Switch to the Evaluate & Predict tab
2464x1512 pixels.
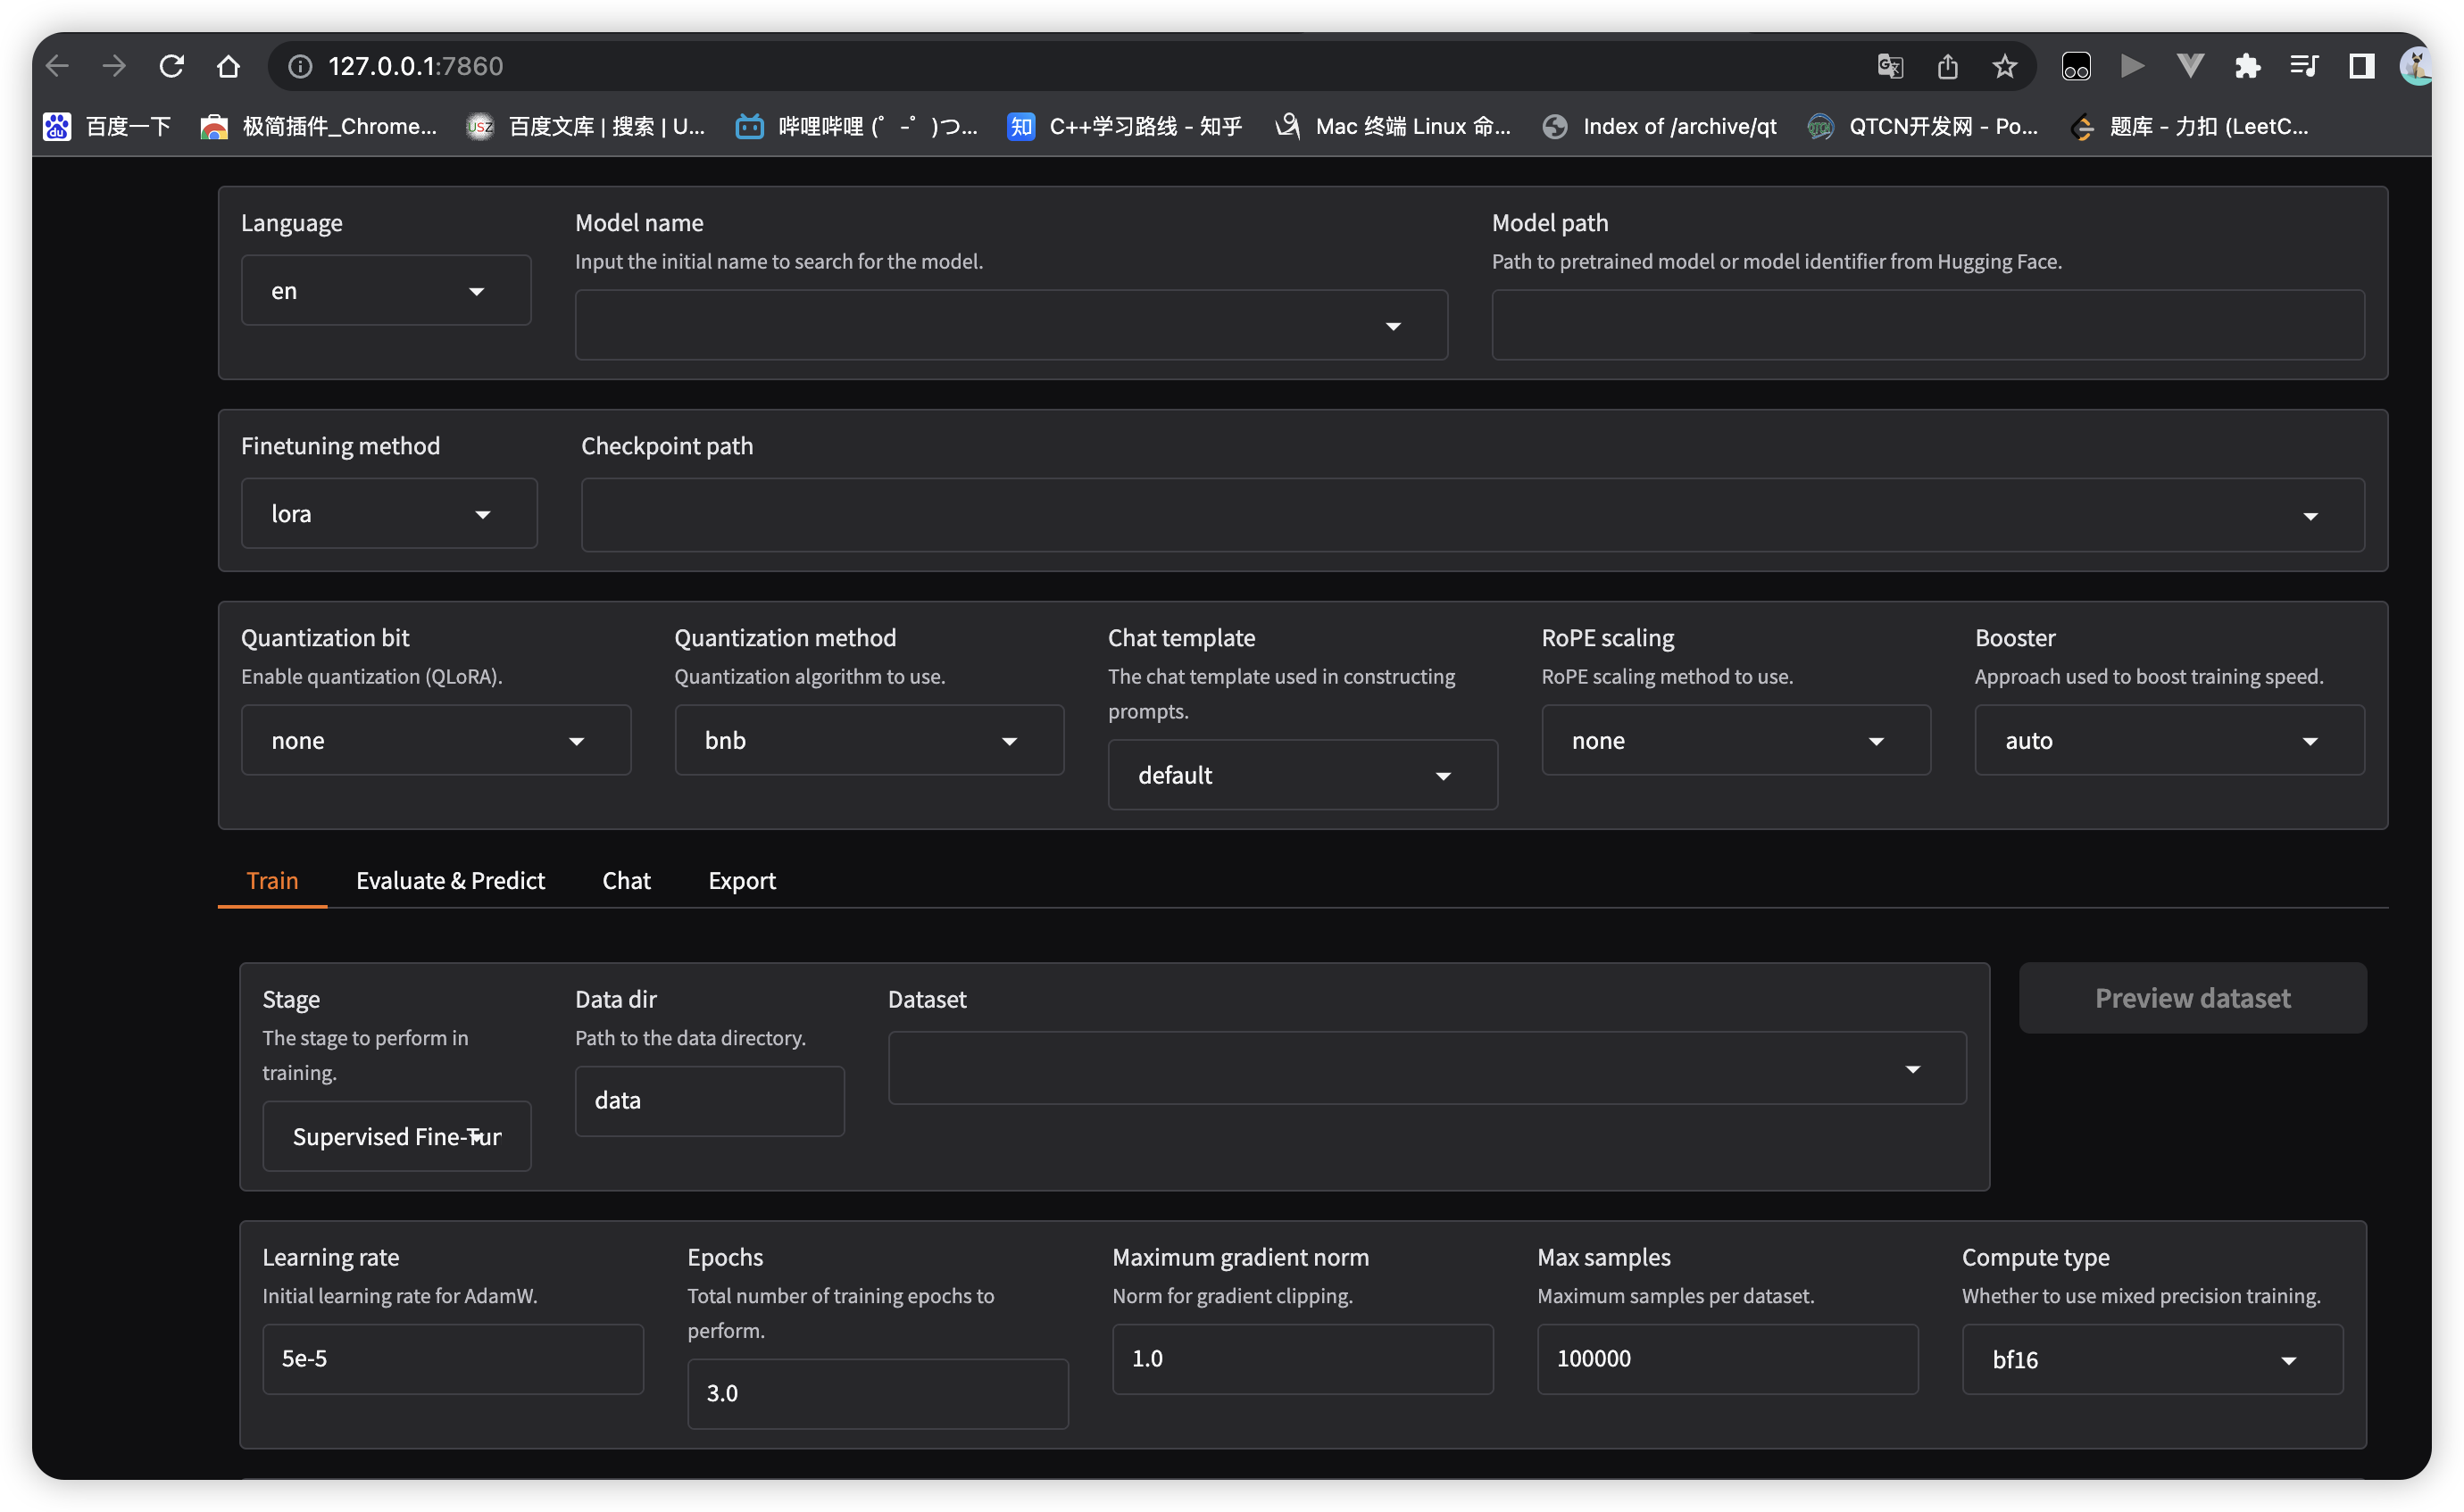pos(450,880)
